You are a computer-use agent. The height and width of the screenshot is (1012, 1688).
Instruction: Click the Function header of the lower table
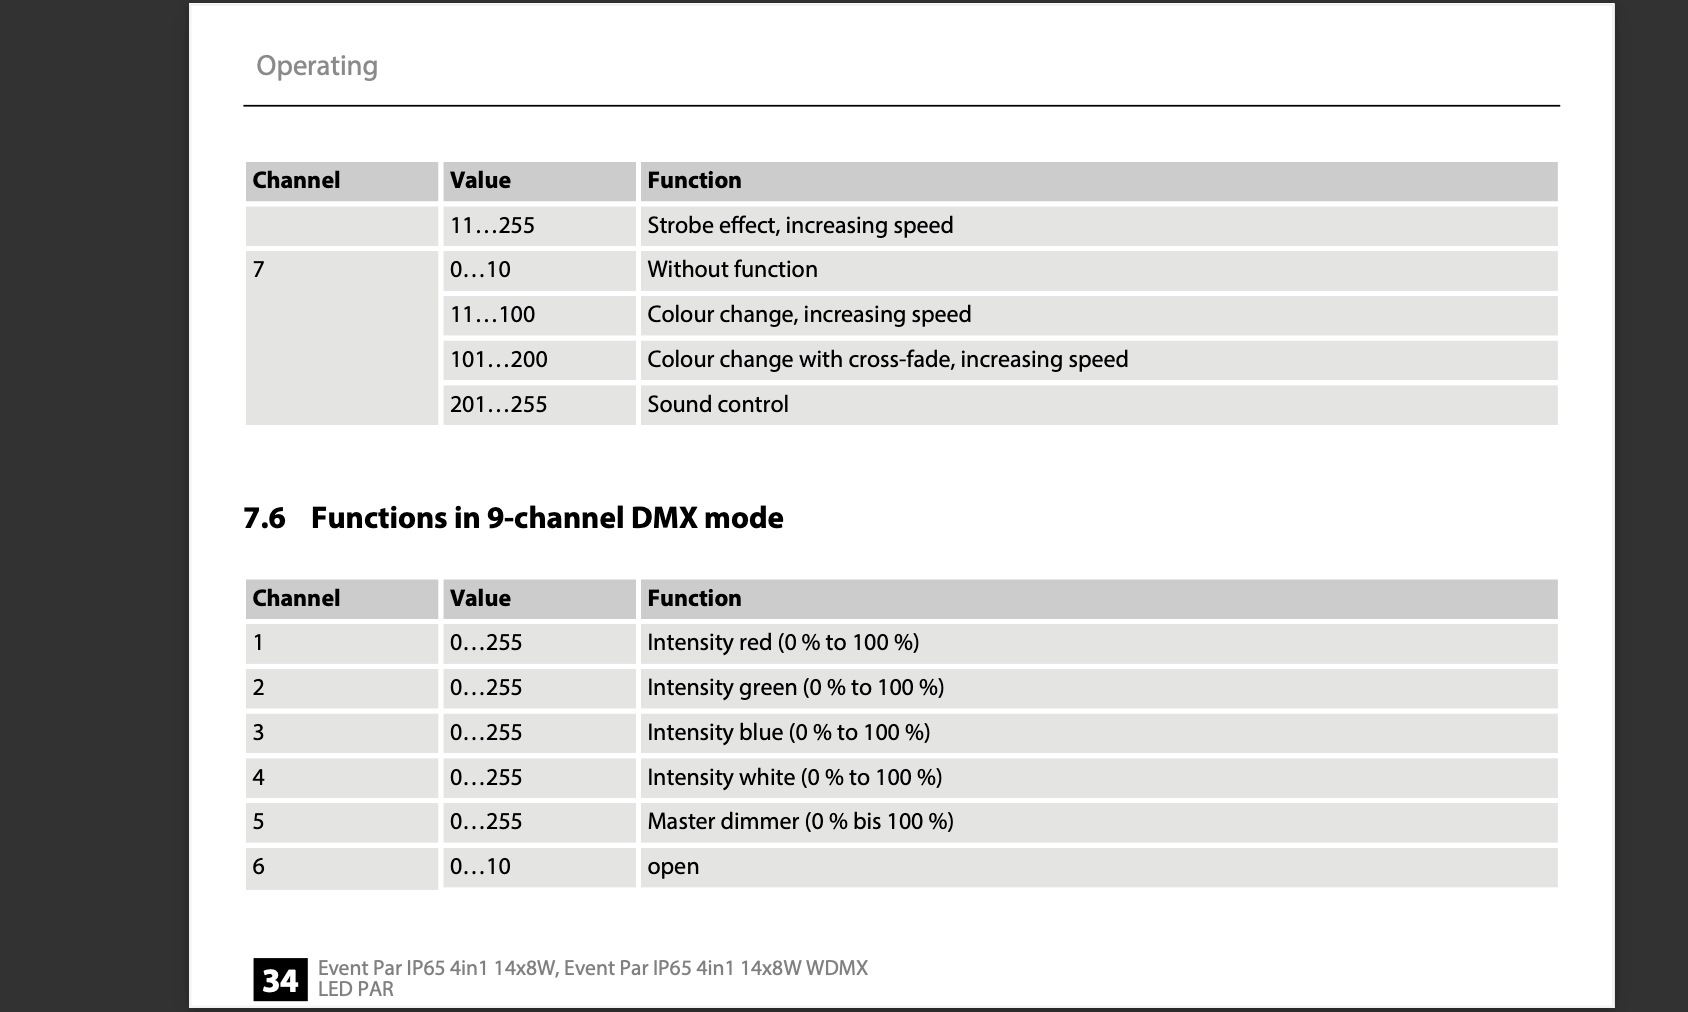pos(1099,598)
